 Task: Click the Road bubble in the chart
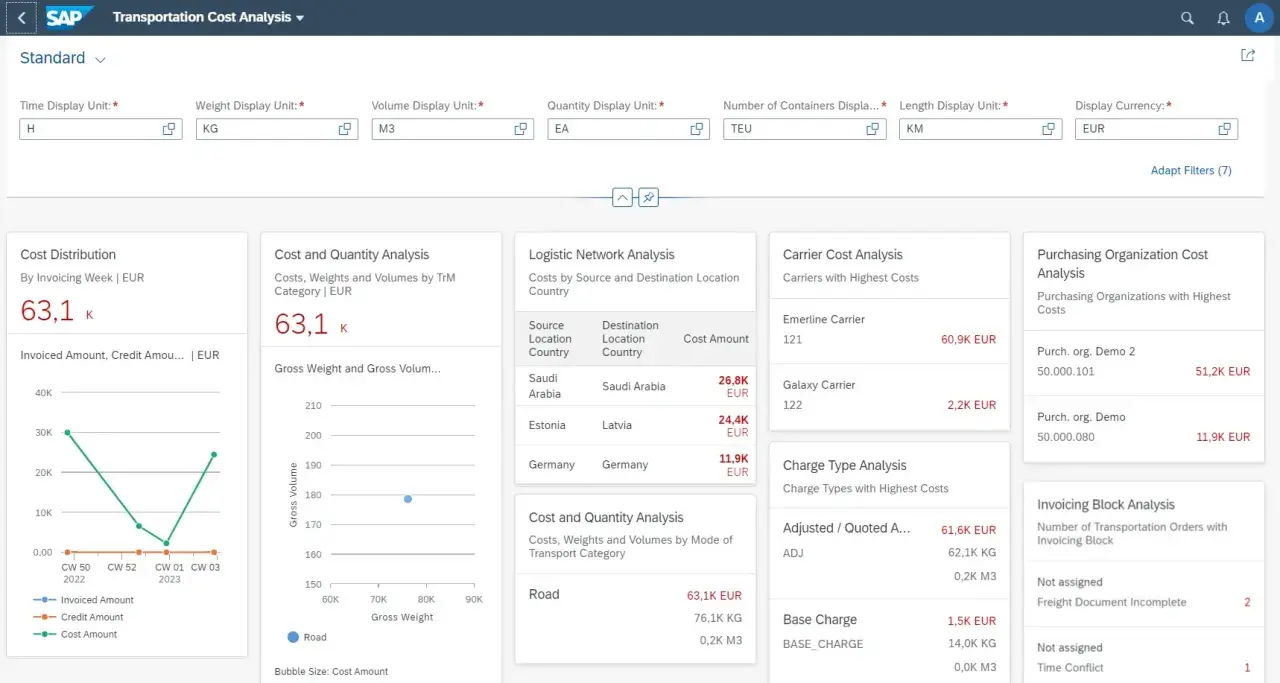click(408, 499)
